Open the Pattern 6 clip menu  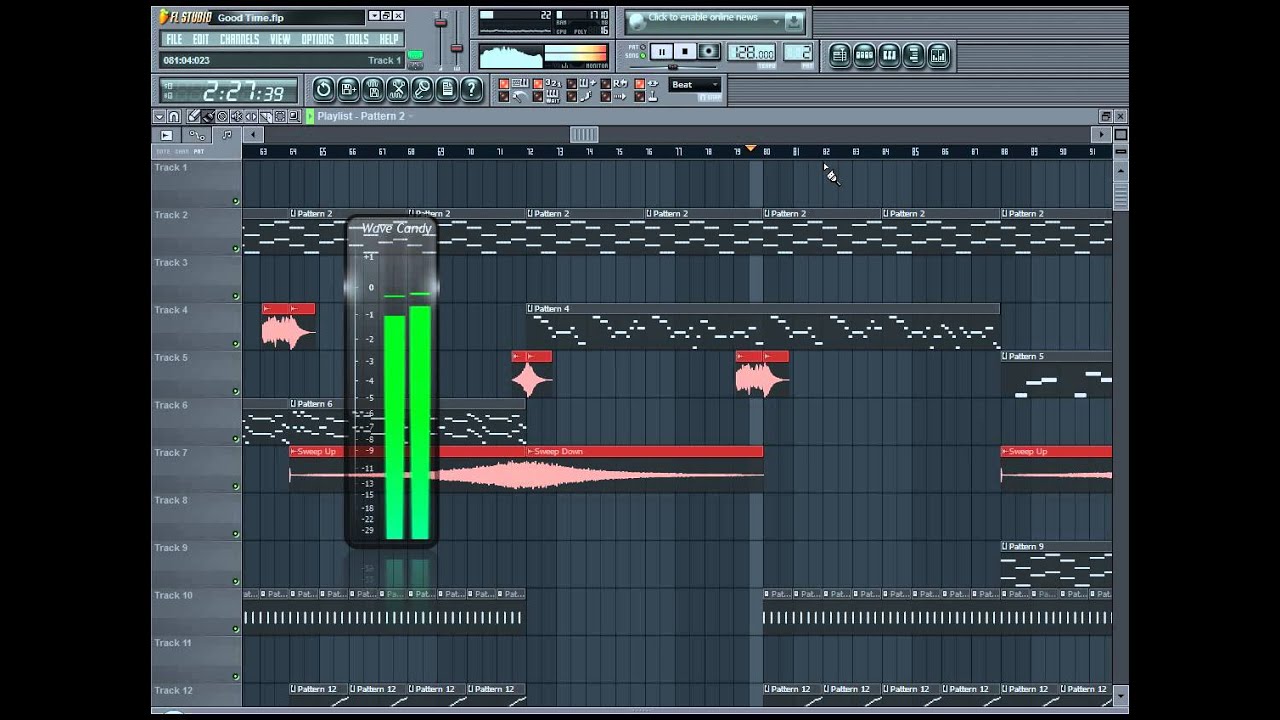coord(294,404)
